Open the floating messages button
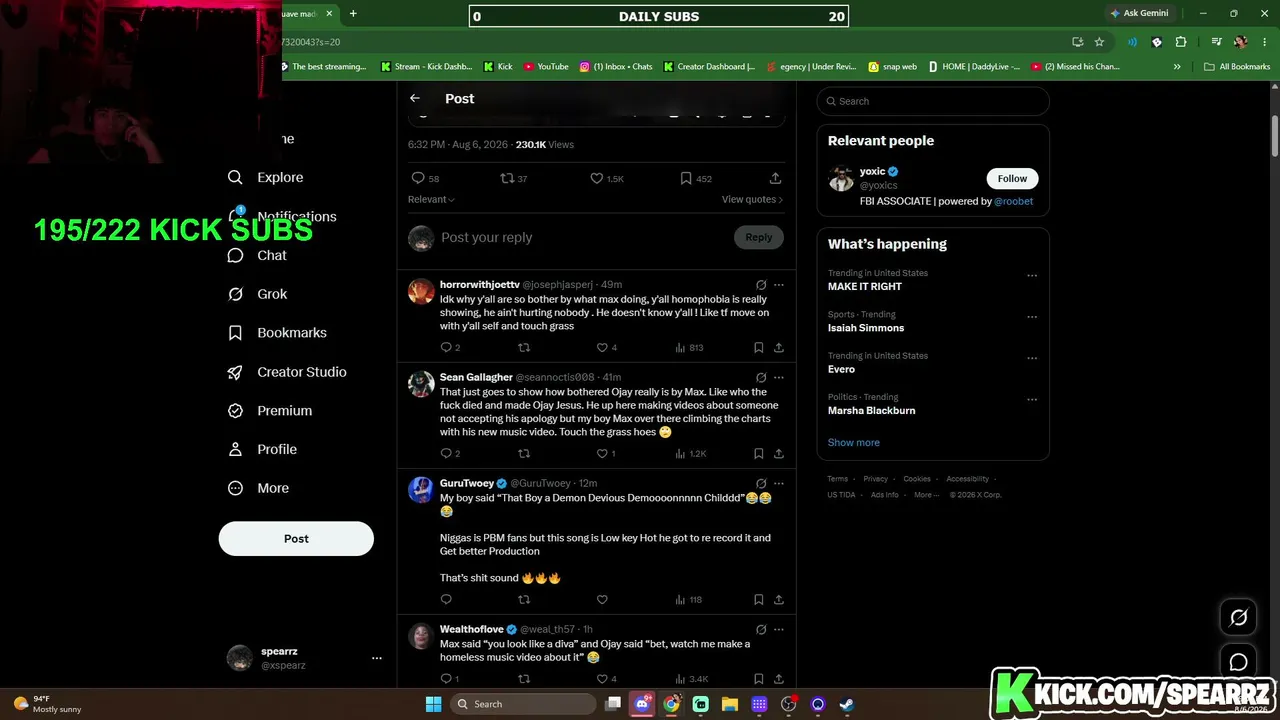The width and height of the screenshot is (1280, 720). 1238,662
